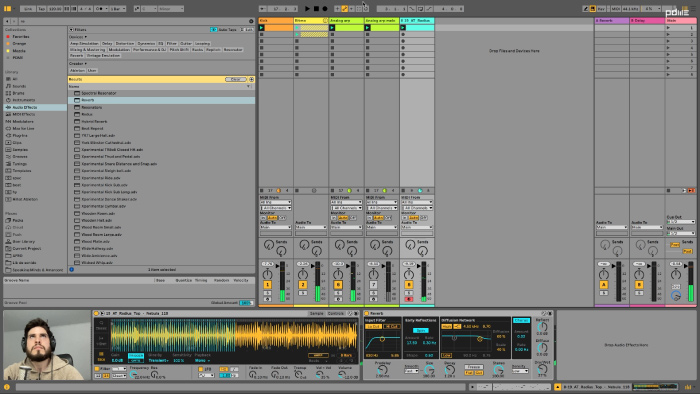This screenshot has width=700, height=394.
Task: Select the Modulation filter tag
Action: point(119,50)
